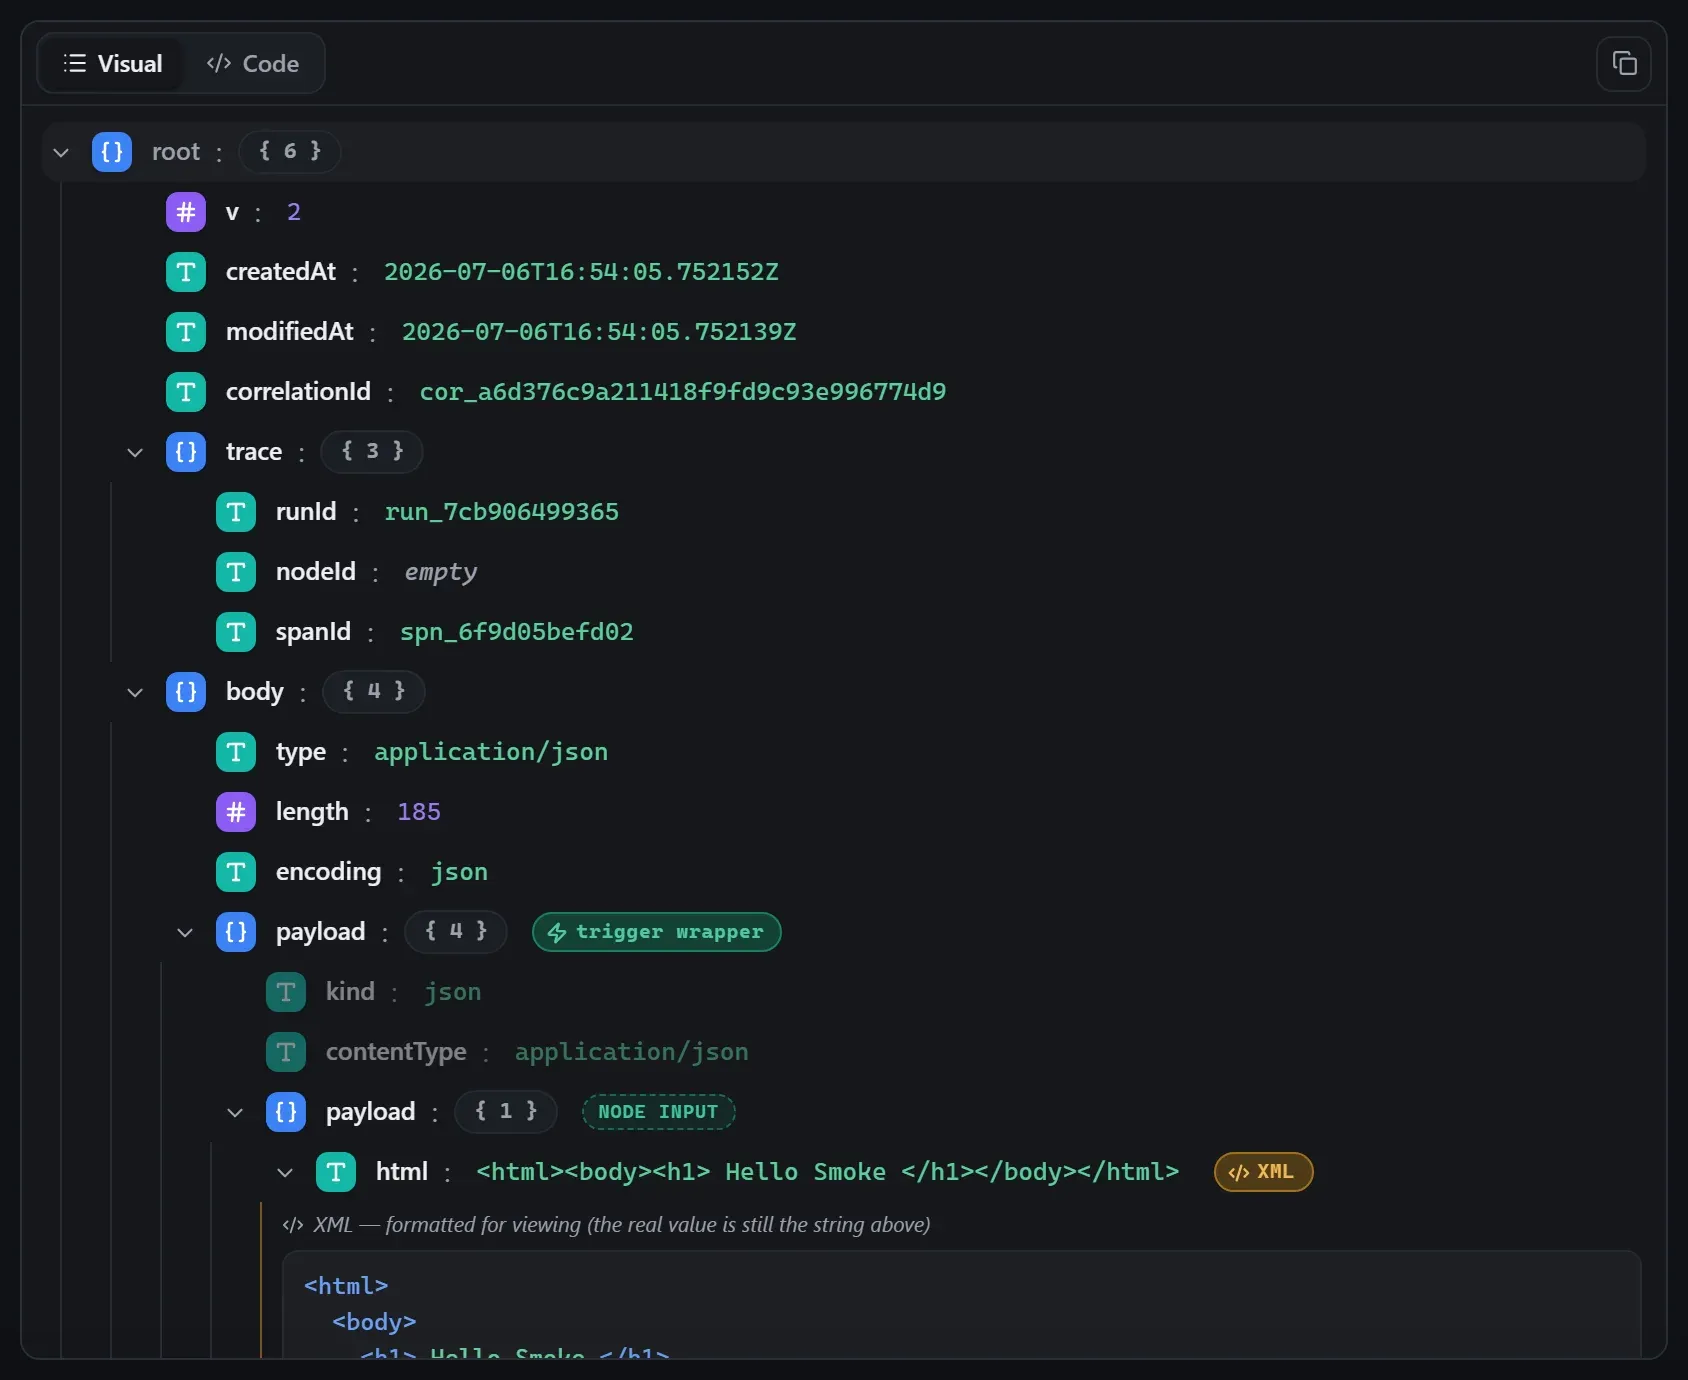Viewport: 1688px width, 1380px height.
Task: Click the type value application/json
Action: [x=491, y=752]
